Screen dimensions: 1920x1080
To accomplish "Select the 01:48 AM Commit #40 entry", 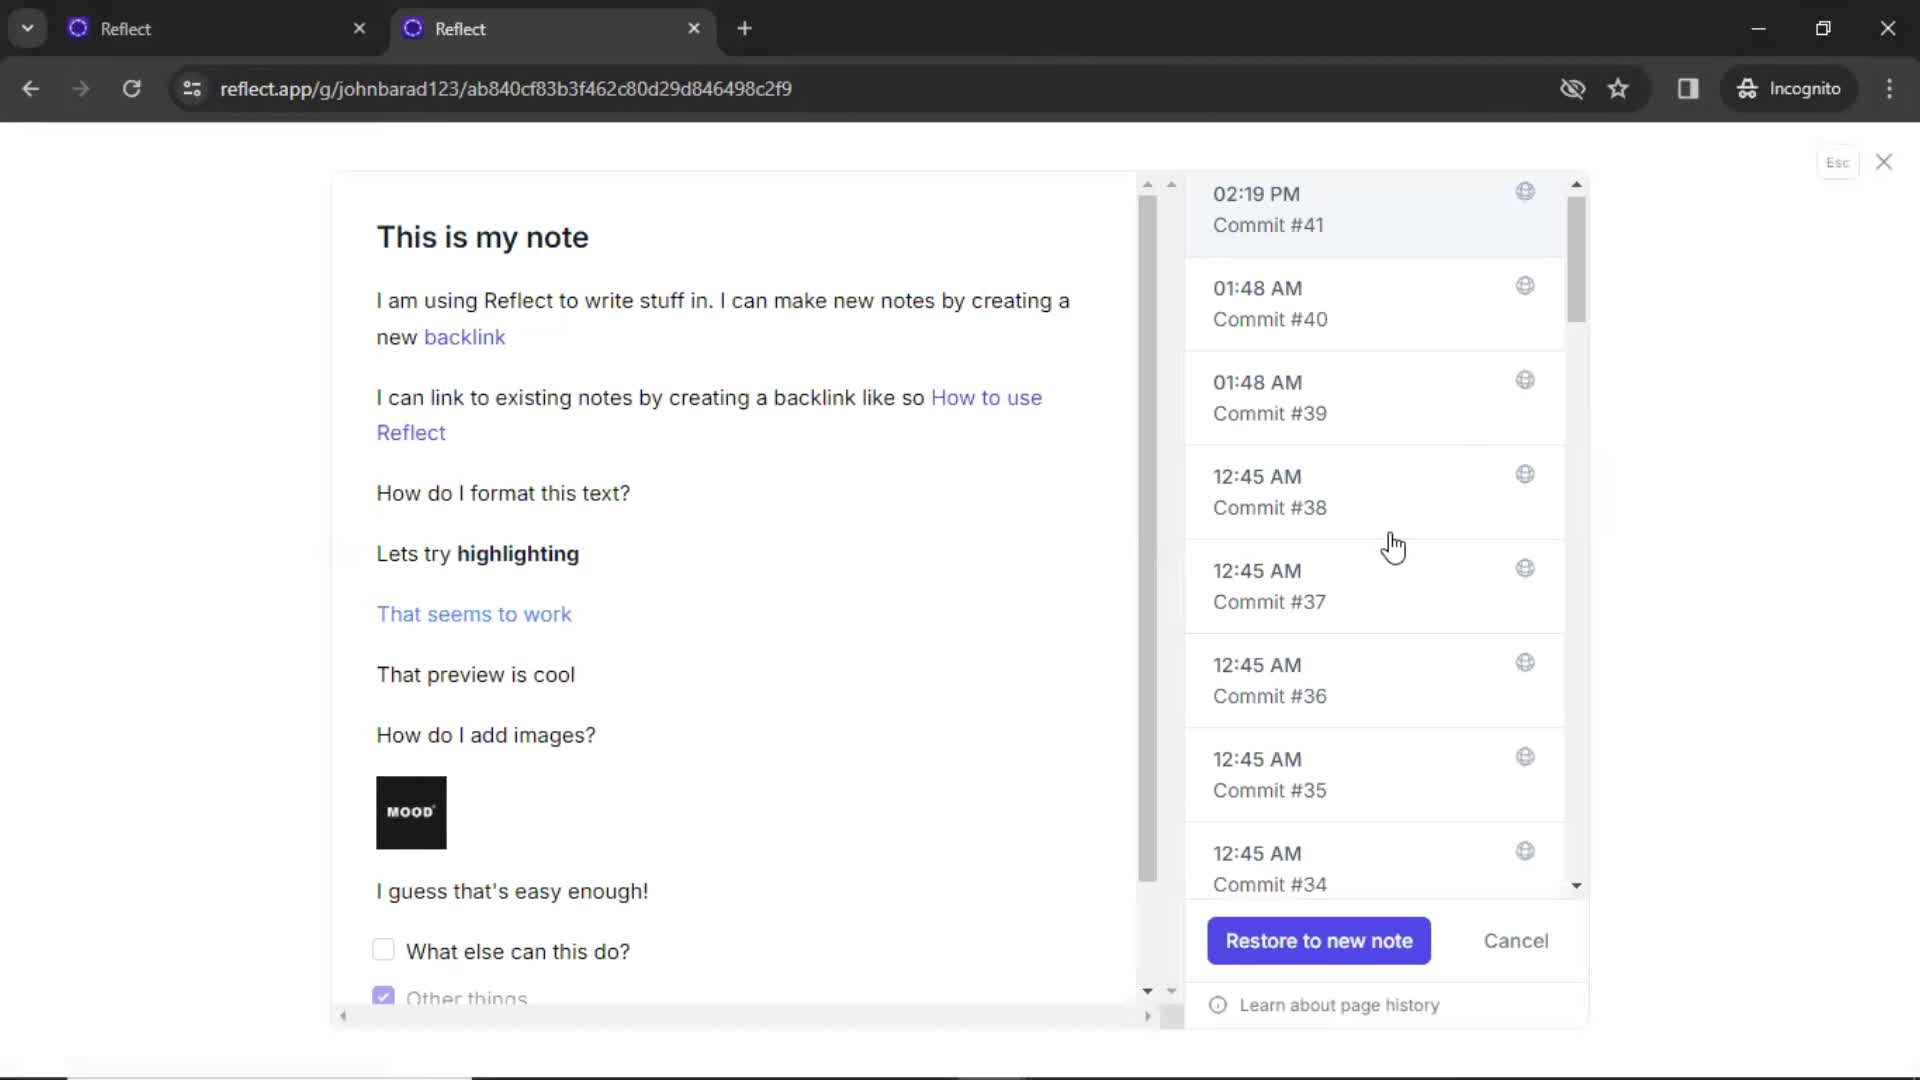I will 1375,304.
